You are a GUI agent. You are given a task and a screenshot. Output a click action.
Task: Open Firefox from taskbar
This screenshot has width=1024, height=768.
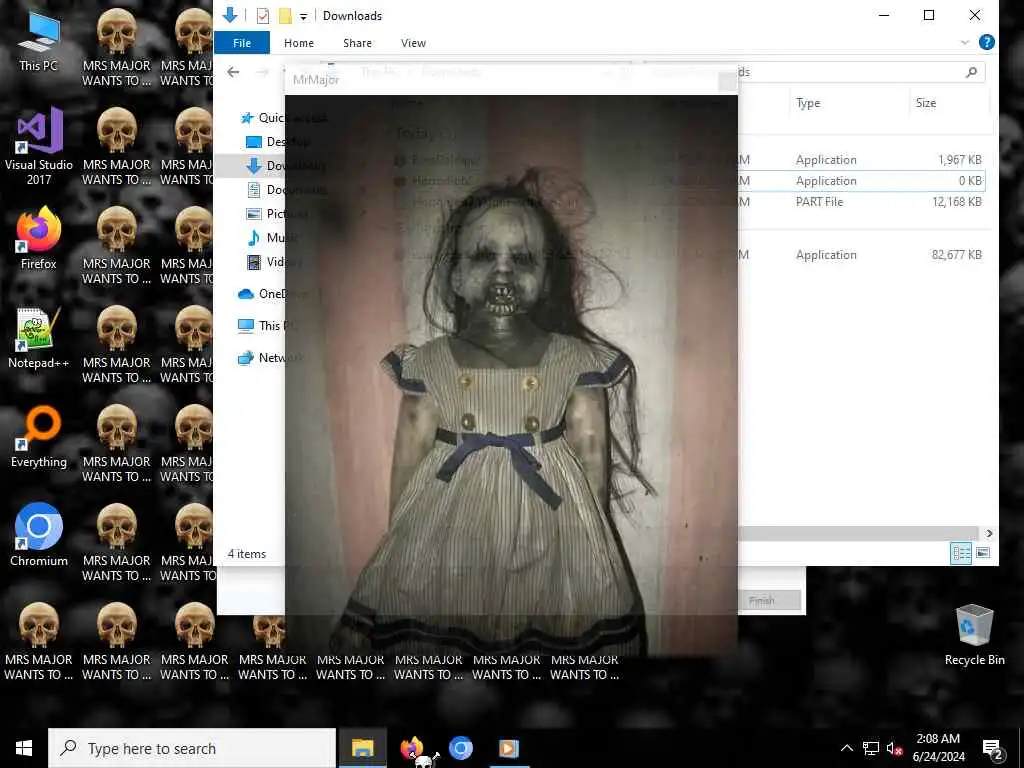click(412, 748)
